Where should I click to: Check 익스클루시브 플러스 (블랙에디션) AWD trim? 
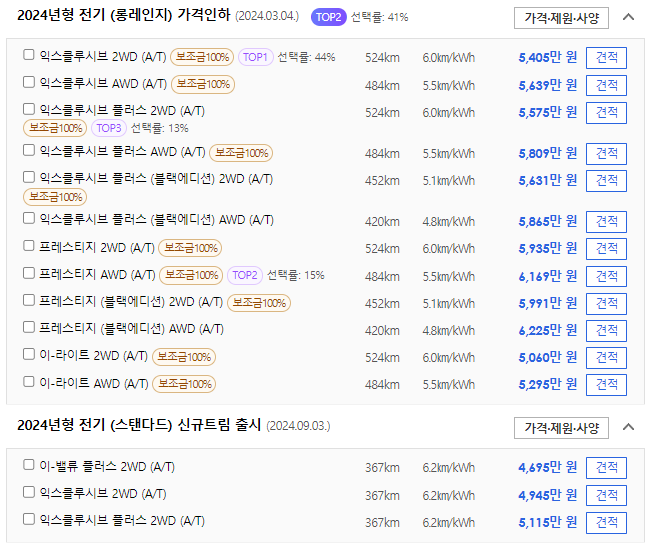pyautogui.click(x=28, y=218)
